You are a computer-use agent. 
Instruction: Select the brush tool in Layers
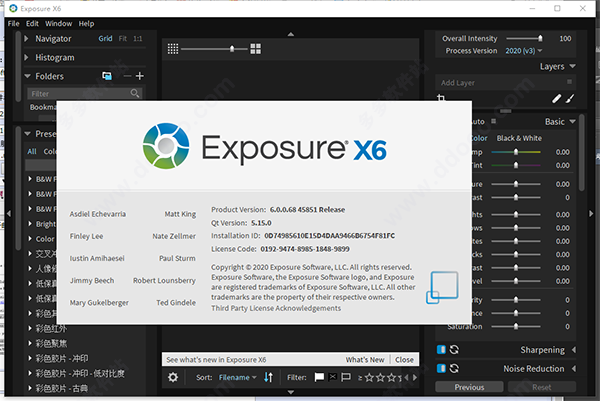pyautogui.click(x=570, y=99)
